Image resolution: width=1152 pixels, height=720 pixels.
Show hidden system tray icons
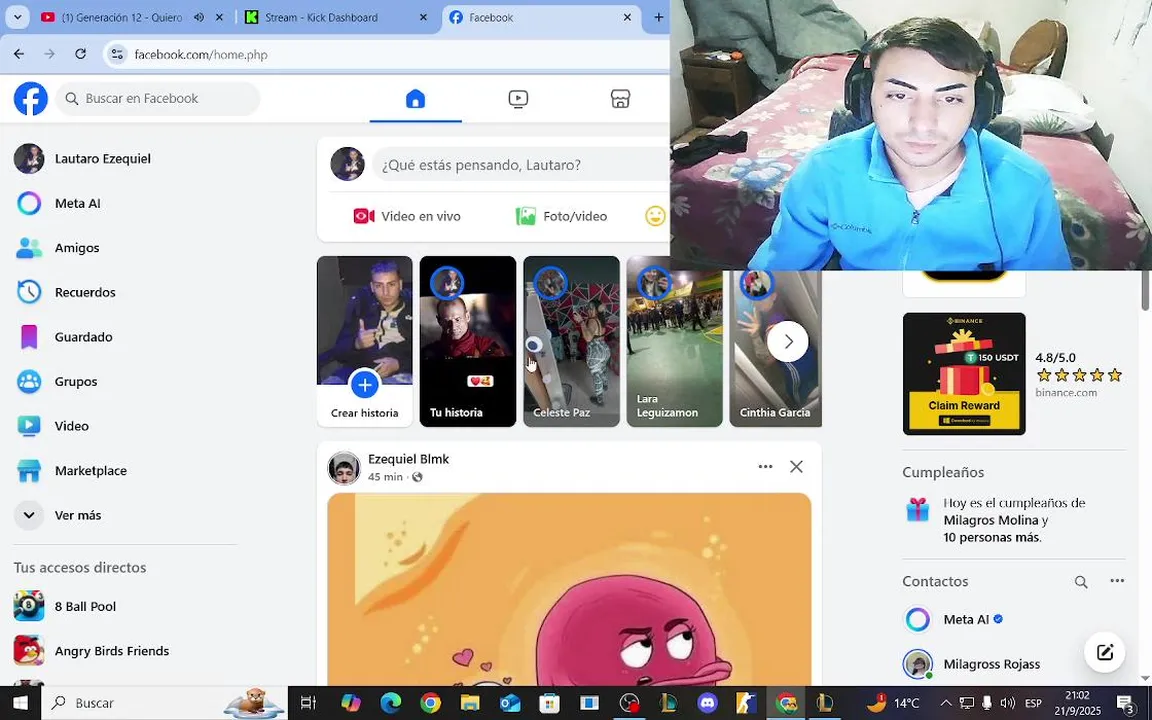click(945, 703)
